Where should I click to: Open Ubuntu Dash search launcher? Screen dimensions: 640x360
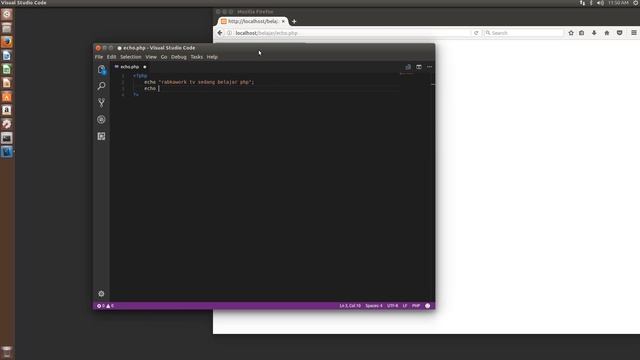pos(7,14)
